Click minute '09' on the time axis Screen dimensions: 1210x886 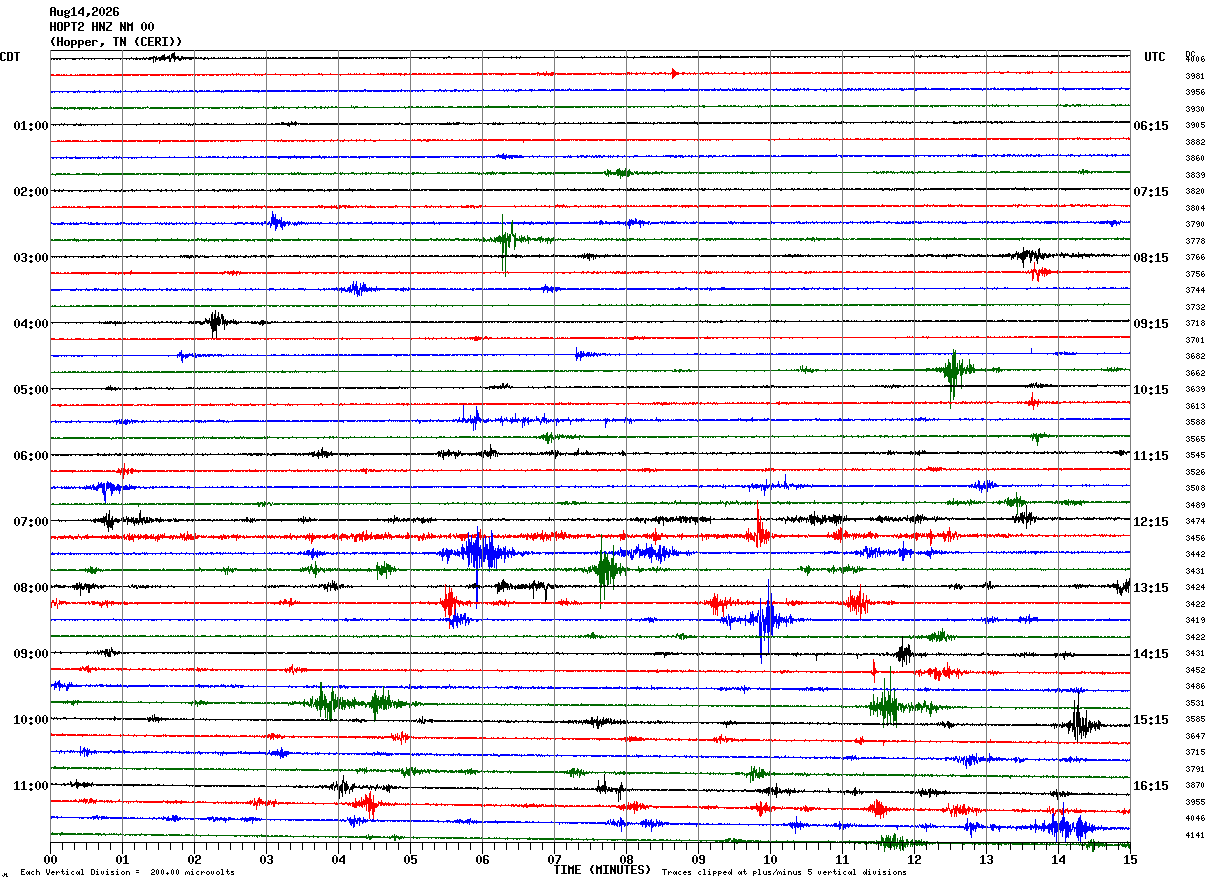[698, 859]
